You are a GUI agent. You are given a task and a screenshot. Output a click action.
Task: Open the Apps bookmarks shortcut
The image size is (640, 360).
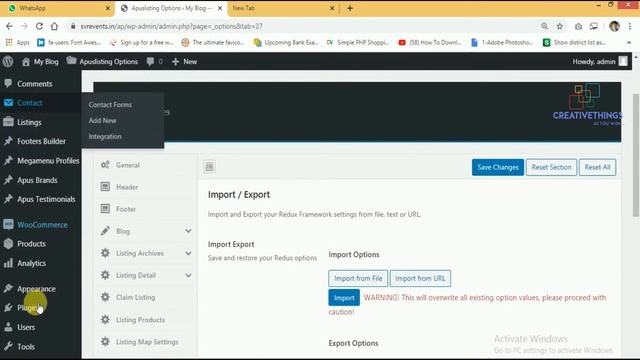[x=18, y=42]
